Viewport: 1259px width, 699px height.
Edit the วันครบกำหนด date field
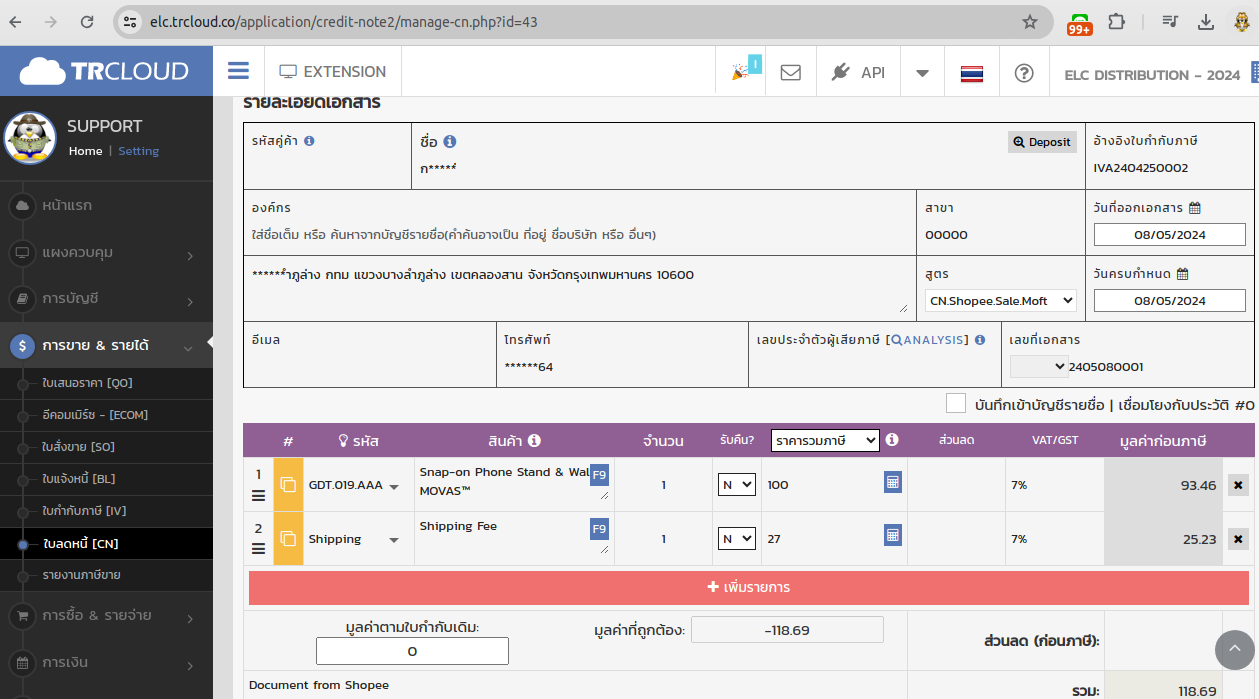click(1169, 300)
